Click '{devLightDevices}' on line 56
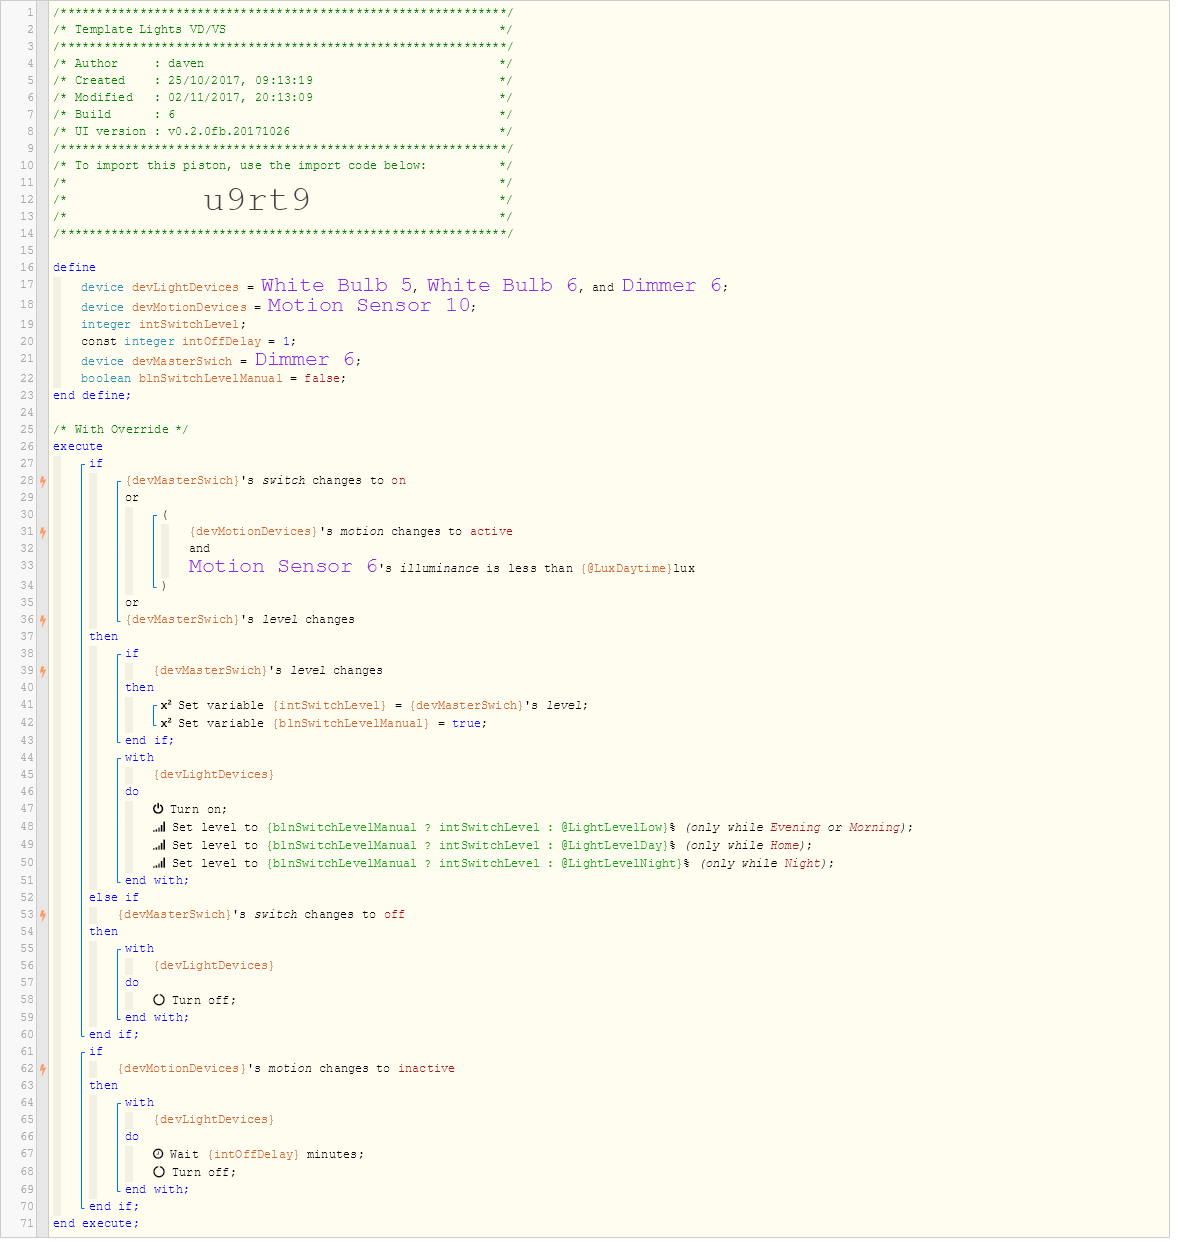The image size is (1178, 1246). click(x=213, y=966)
